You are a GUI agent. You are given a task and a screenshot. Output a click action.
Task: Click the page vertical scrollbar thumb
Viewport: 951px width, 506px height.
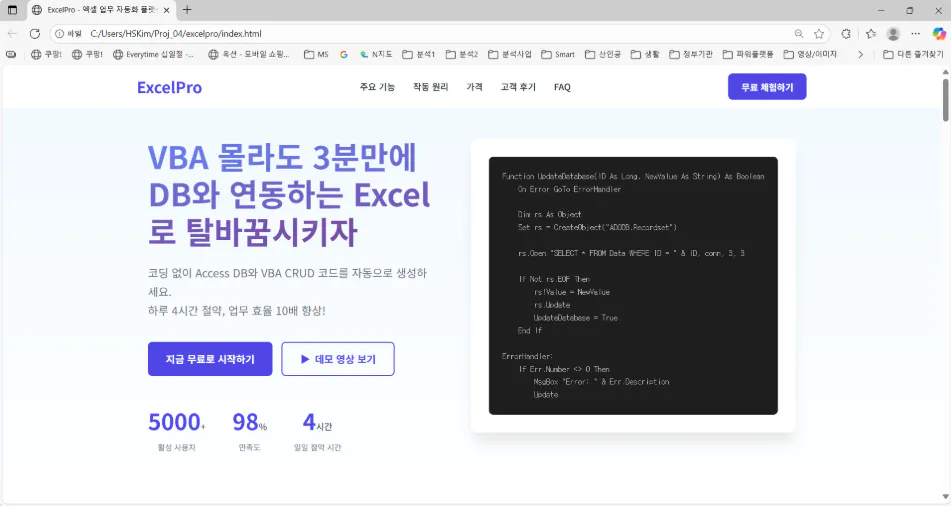pyautogui.click(x=946, y=100)
